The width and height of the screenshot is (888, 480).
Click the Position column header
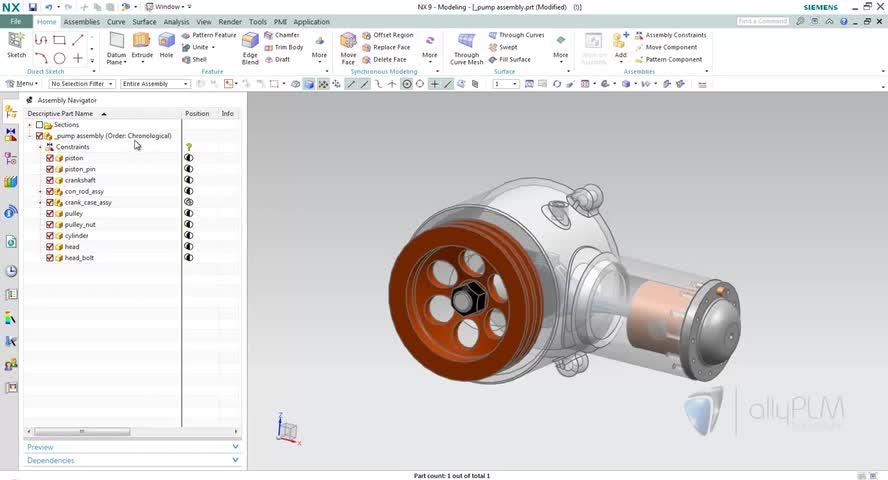(197, 114)
